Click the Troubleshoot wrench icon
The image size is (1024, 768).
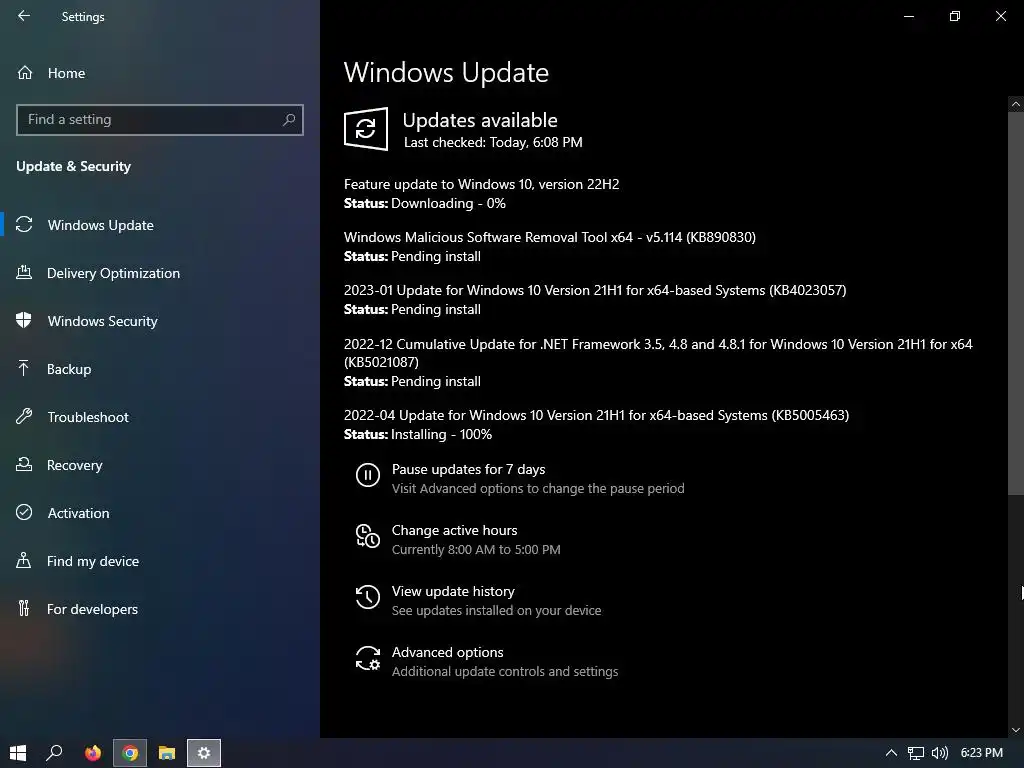coord(24,417)
